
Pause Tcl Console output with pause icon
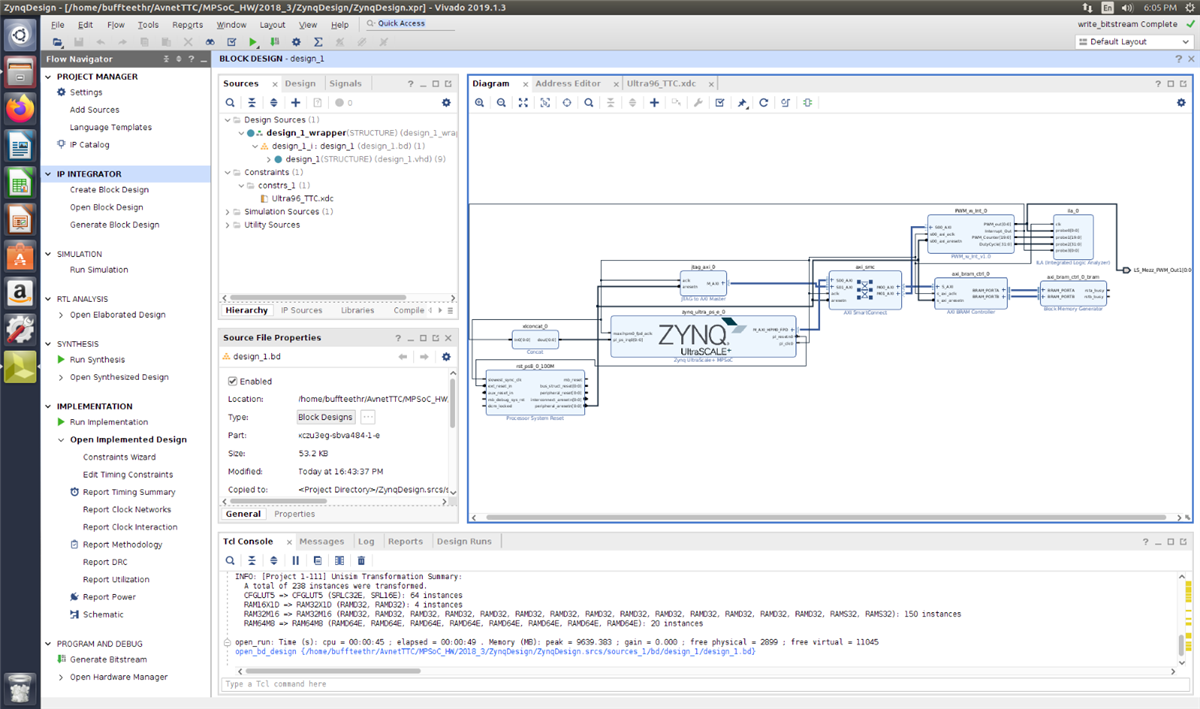click(295, 560)
